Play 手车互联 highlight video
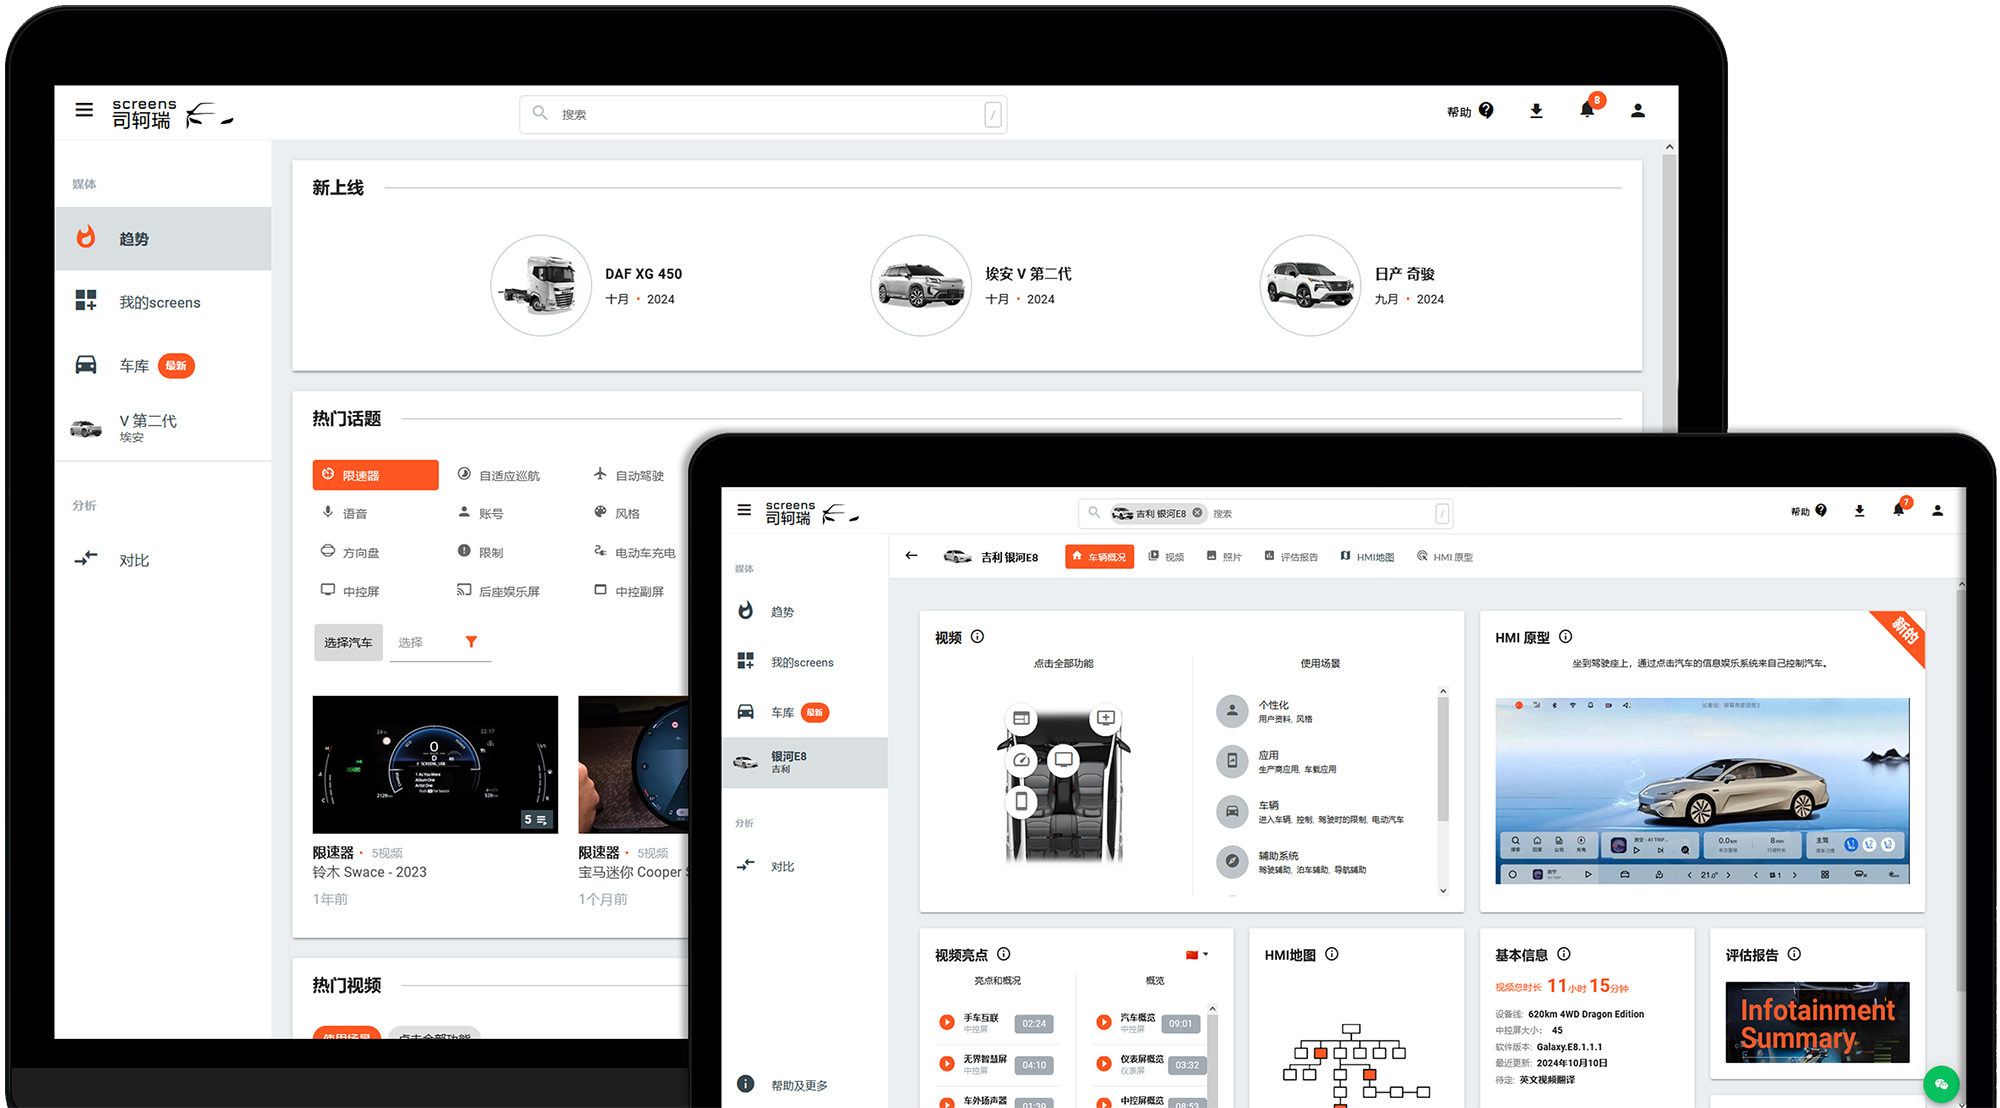Screen dimensions: 2000x1108 tap(946, 1022)
